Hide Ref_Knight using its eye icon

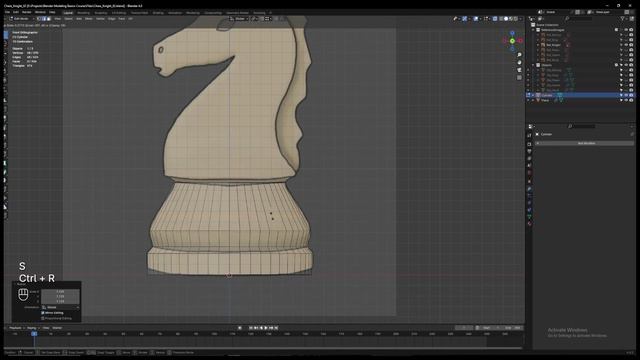pyautogui.click(x=626, y=45)
